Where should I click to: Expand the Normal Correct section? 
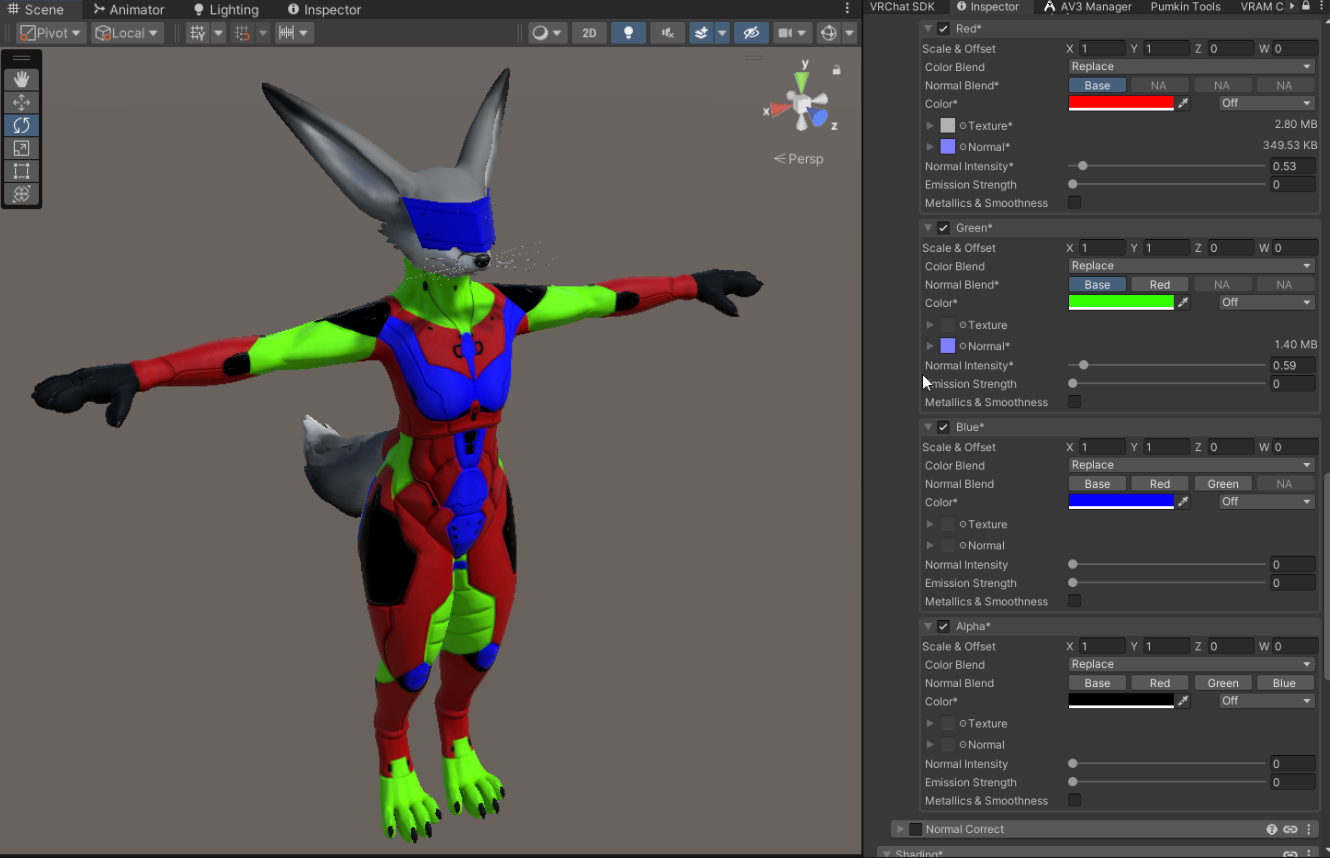coord(900,829)
